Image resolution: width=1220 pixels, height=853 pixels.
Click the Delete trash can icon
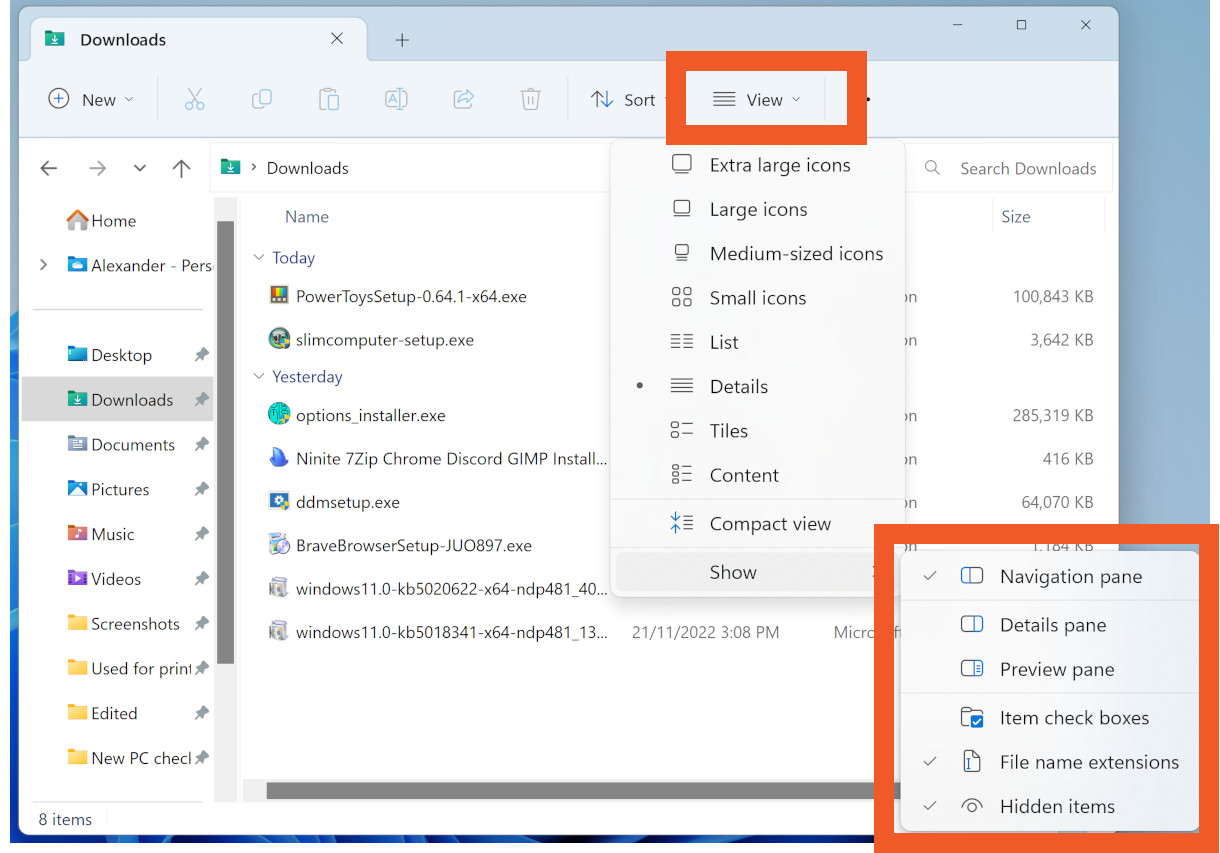coord(530,99)
